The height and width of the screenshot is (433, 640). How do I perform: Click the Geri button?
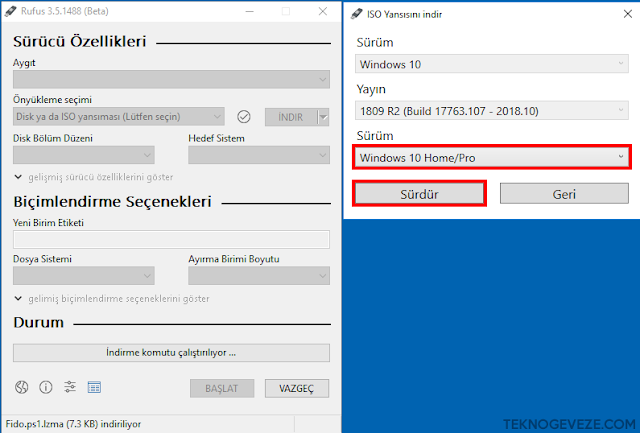[564, 194]
